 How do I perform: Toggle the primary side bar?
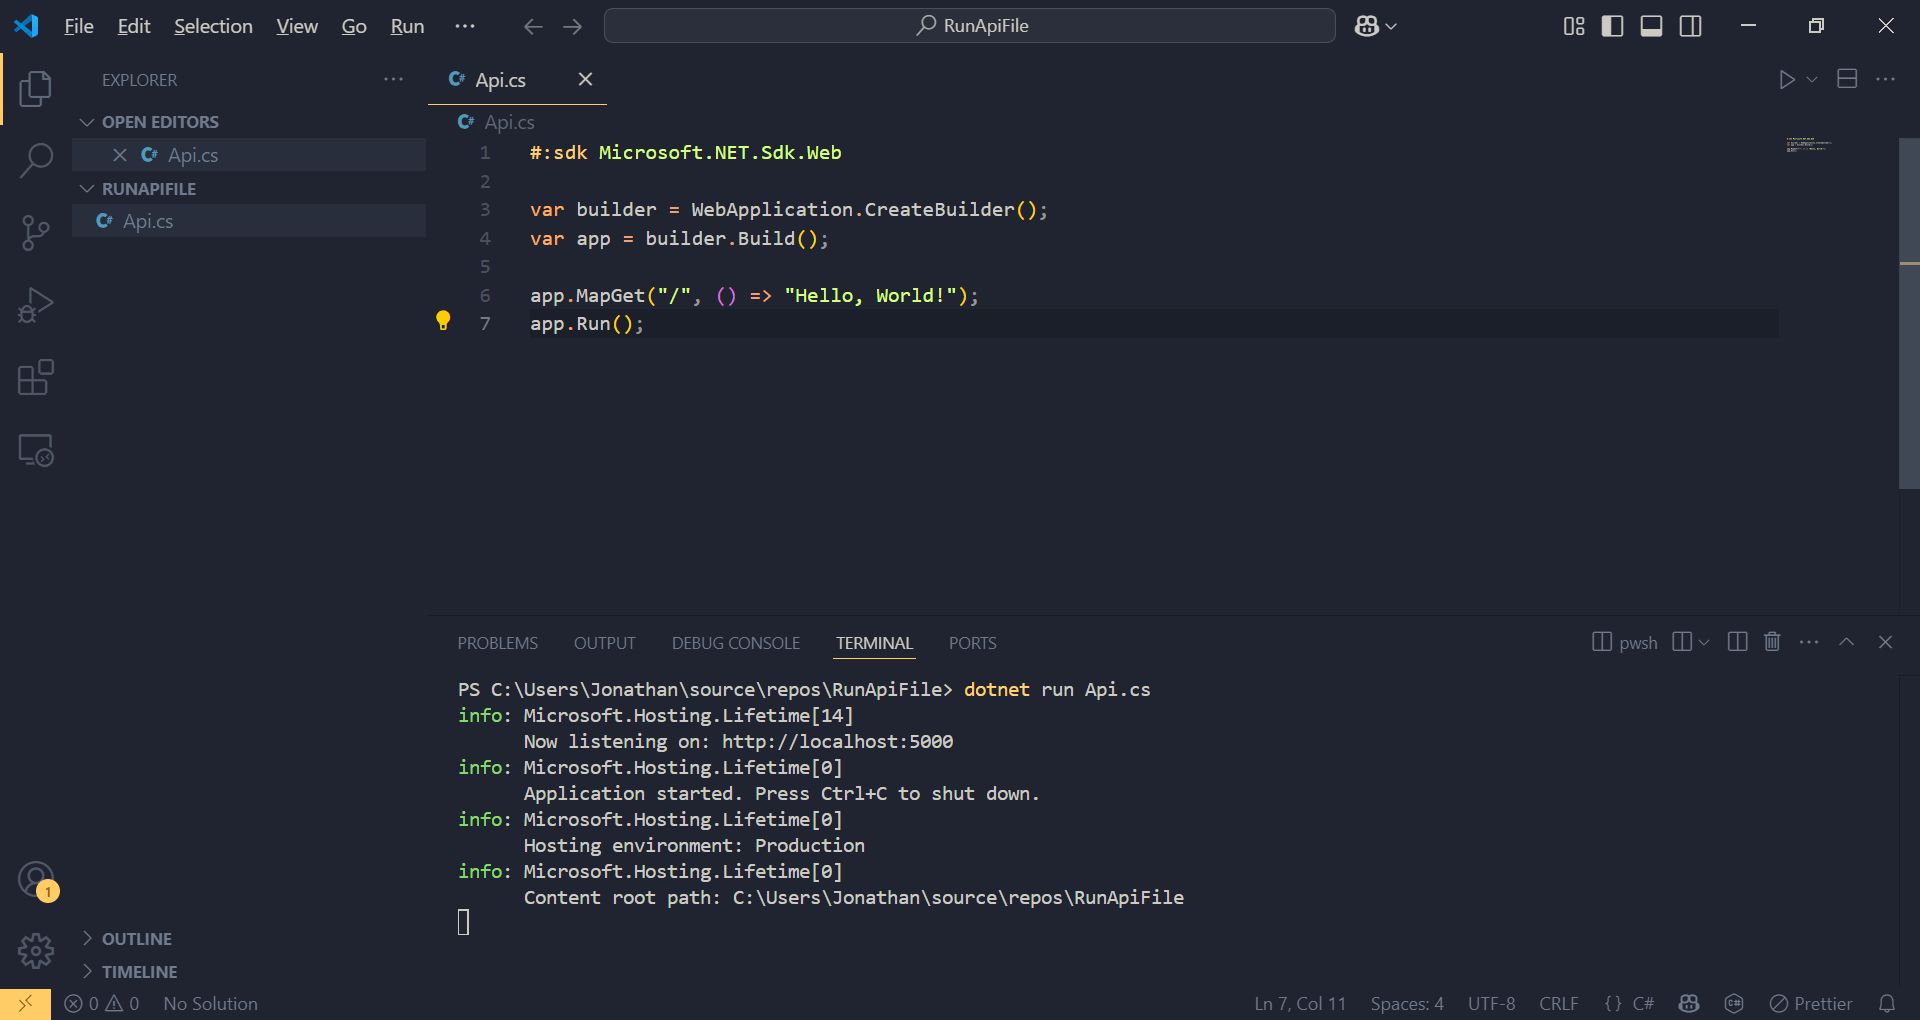click(1612, 26)
